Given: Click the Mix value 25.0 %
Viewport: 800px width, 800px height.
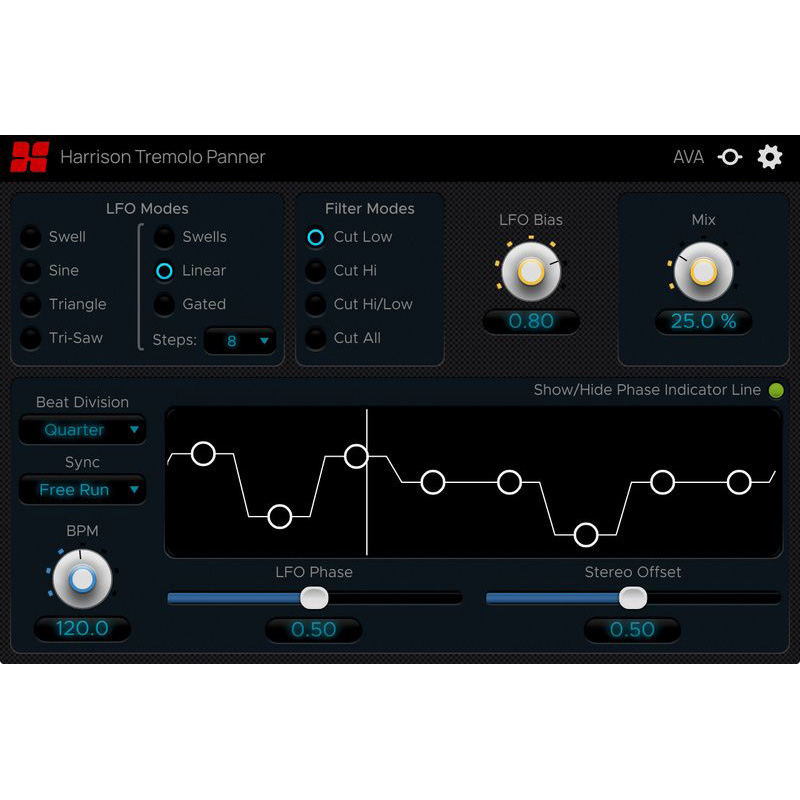Looking at the screenshot, I should 703,321.
